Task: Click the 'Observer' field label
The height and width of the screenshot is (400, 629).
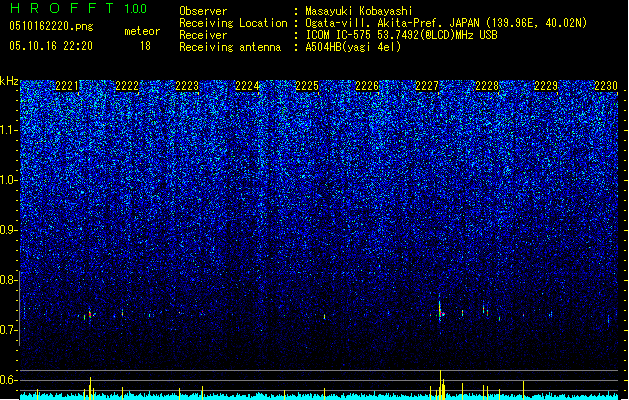Action: (203, 11)
